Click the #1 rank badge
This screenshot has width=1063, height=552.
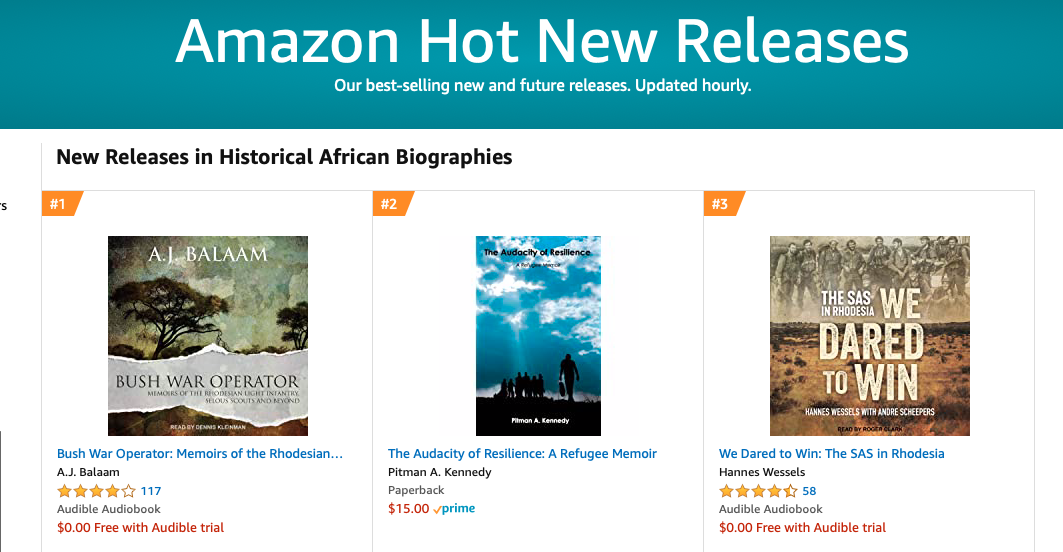click(58, 204)
